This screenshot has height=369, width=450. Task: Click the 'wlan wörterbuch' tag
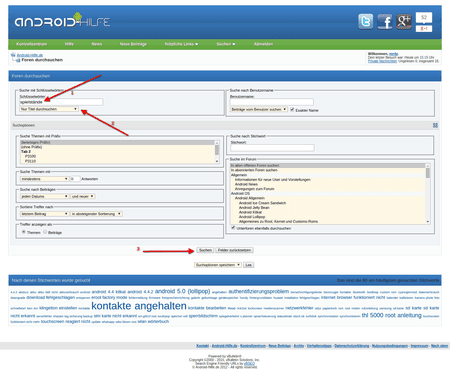tap(153, 322)
